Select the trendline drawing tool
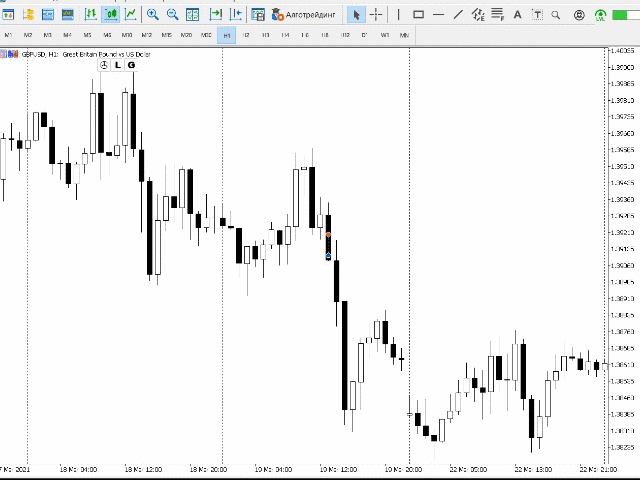640x480 pixels. pyautogui.click(x=458, y=15)
